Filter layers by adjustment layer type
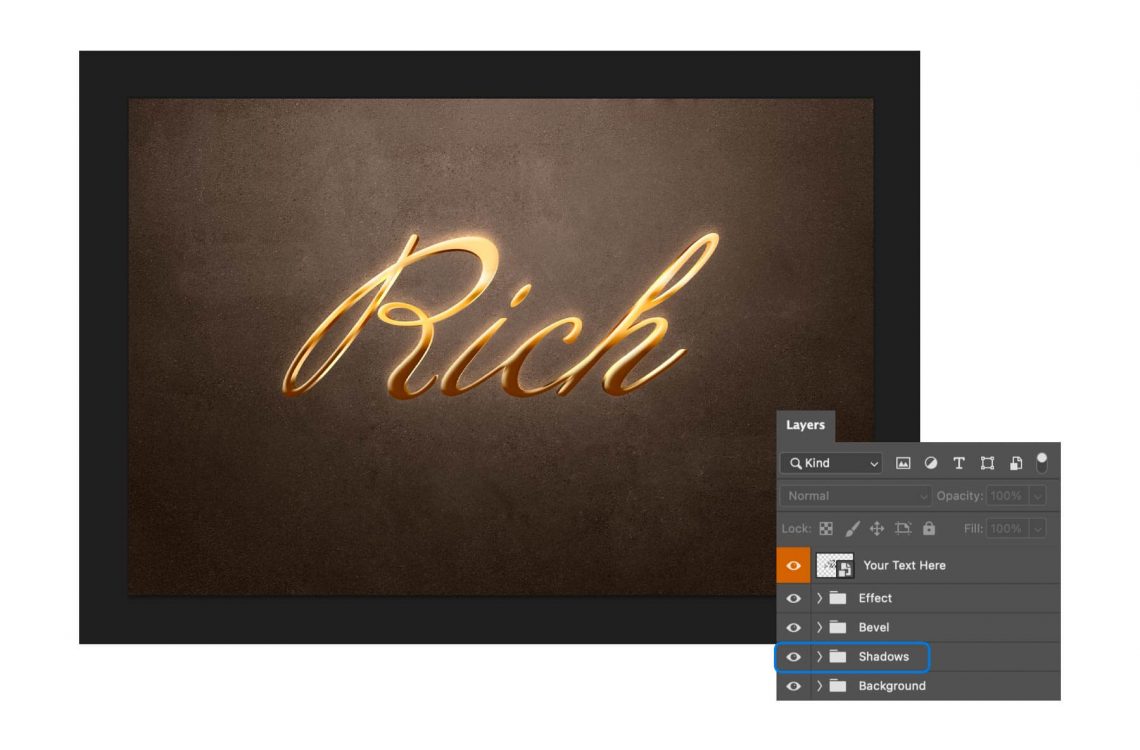This screenshot has width=1140, height=750. tap(931, 463)
